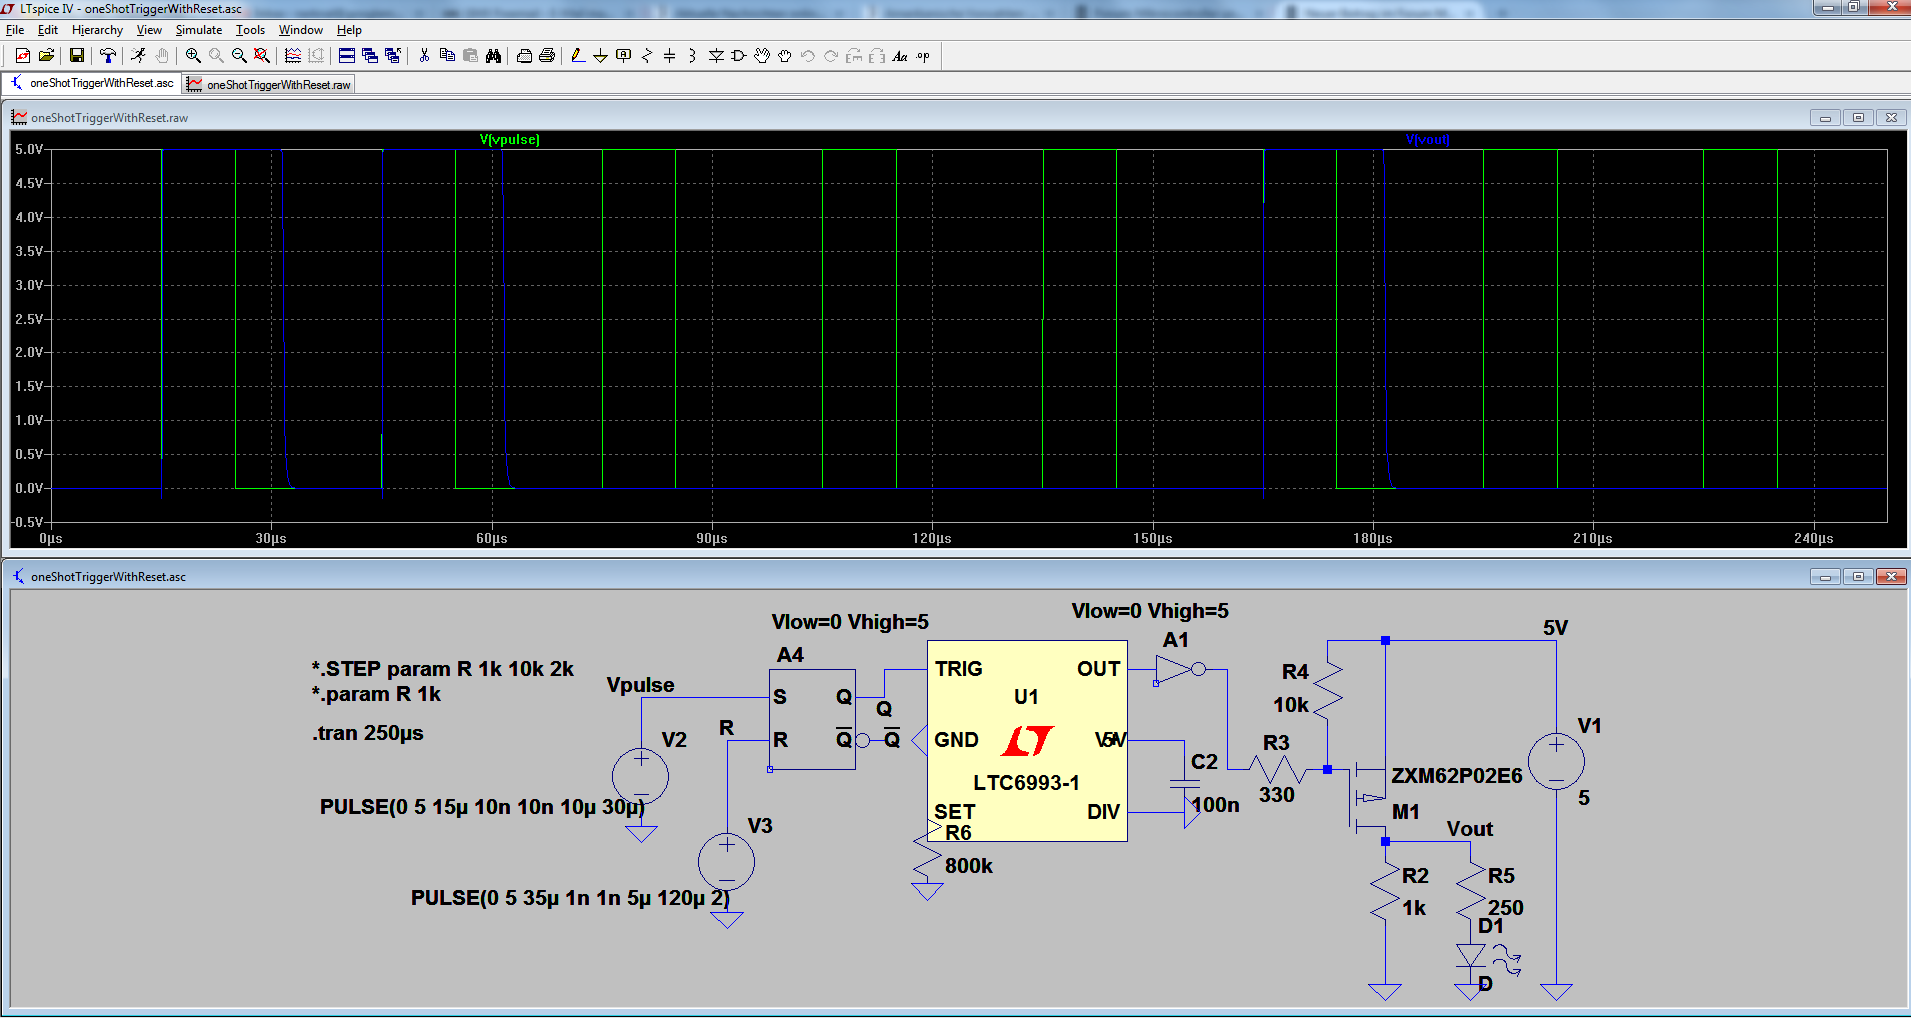The width and height of the screenshot is (1911, 1018).
Task: Click the Save floppy disk icon
Action: (76, 56)
